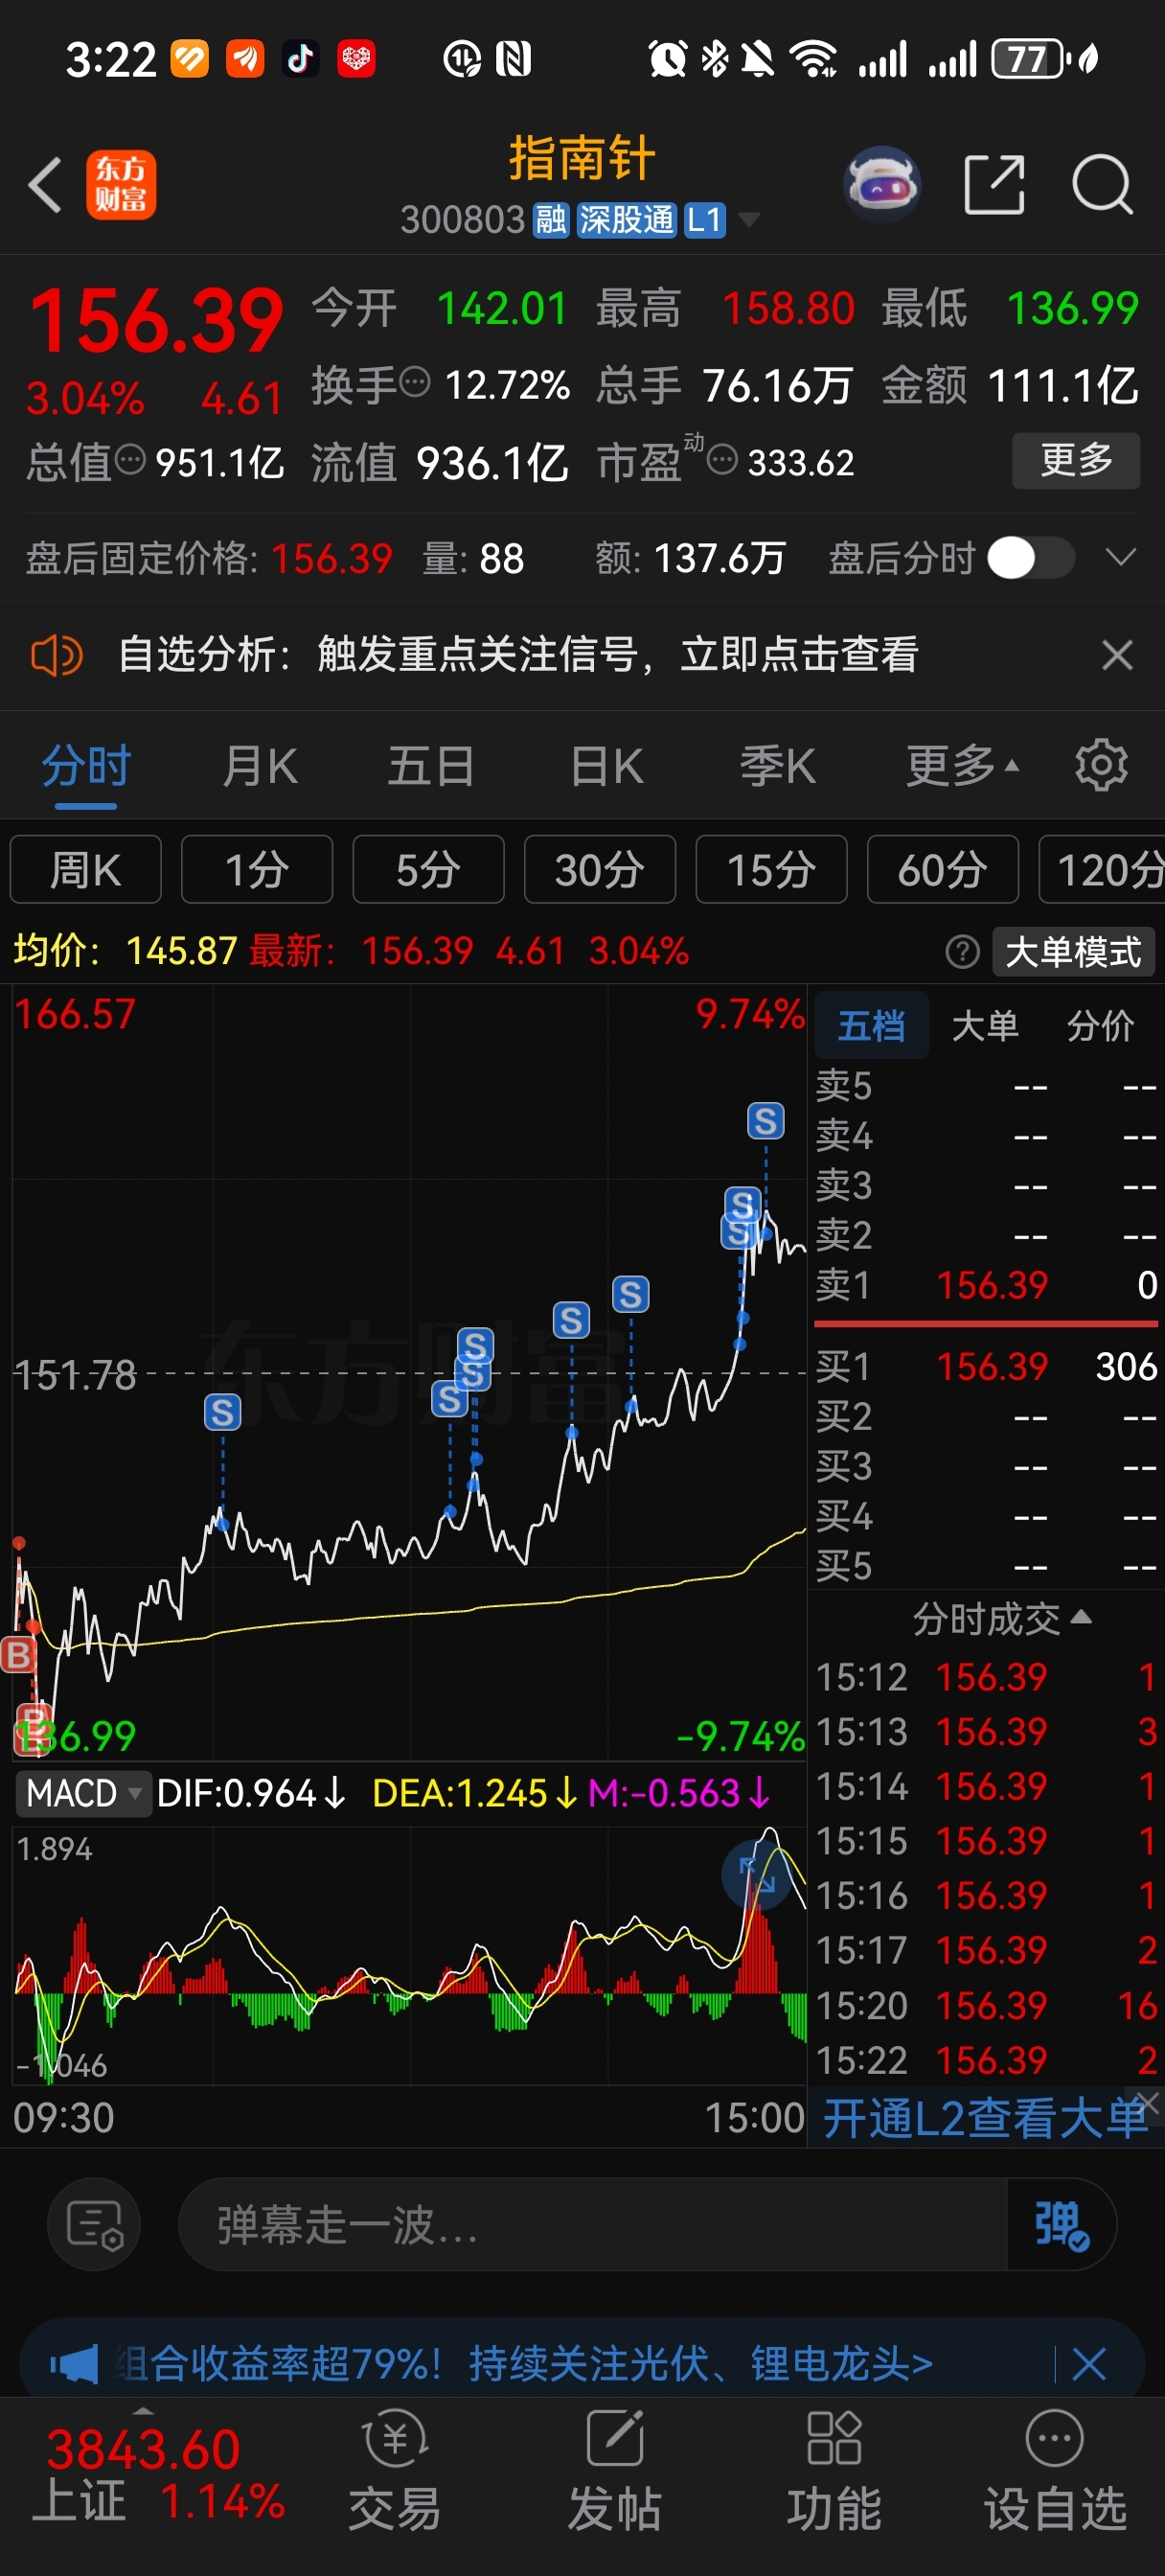Expand the 上证 index bar
1165x2576 pixels.
coord(143,2410)
